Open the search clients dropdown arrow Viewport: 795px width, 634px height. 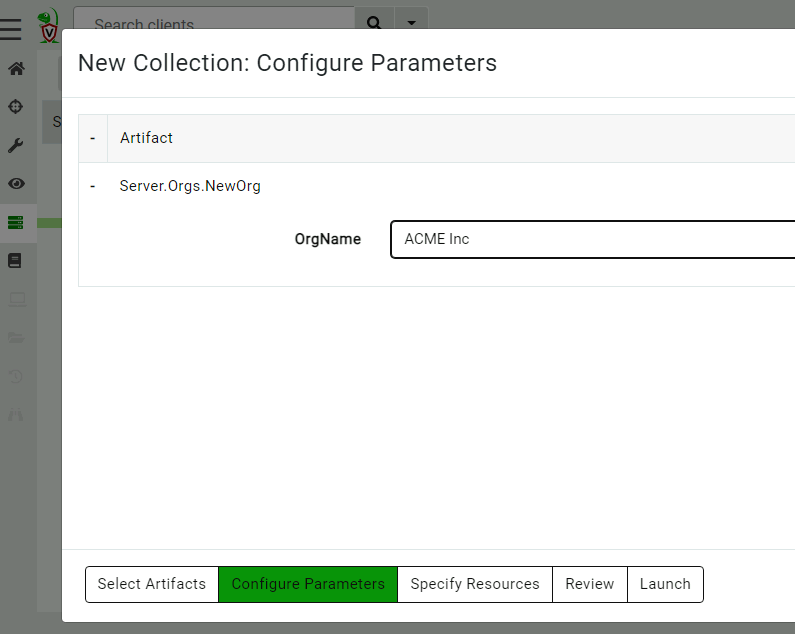(x=411, y=22)
